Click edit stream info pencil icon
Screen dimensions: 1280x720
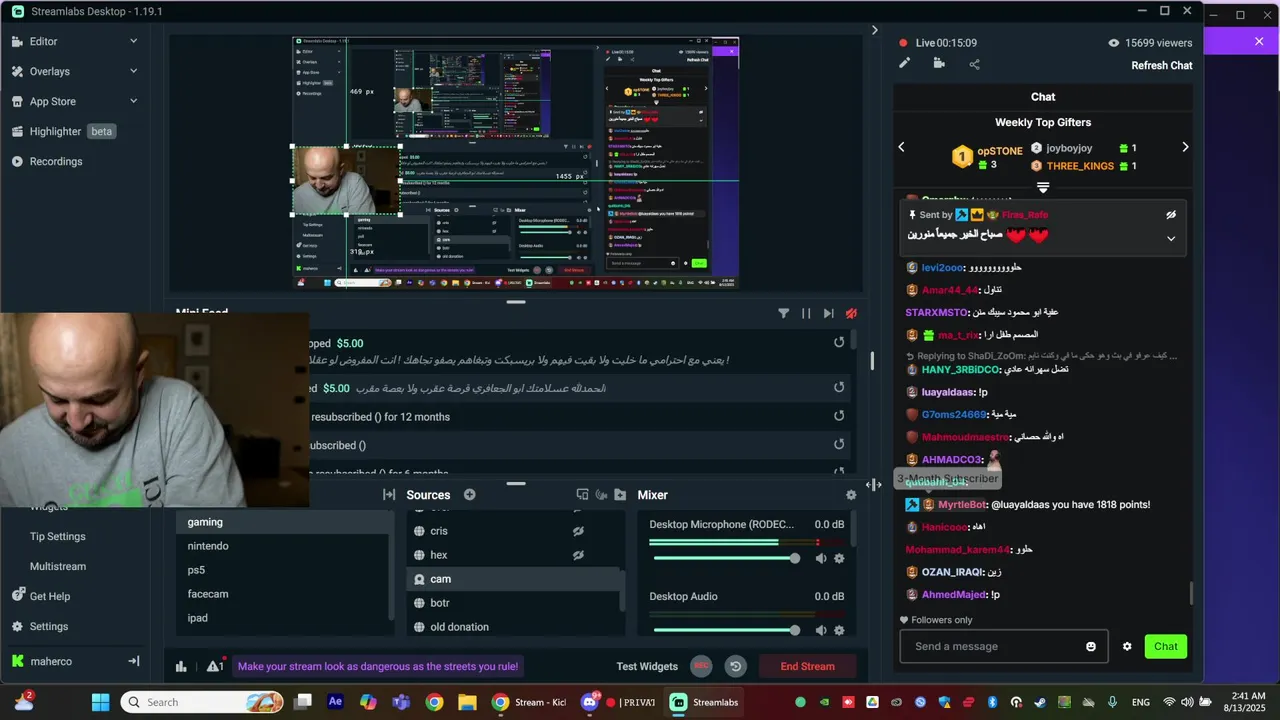(905, 64)
